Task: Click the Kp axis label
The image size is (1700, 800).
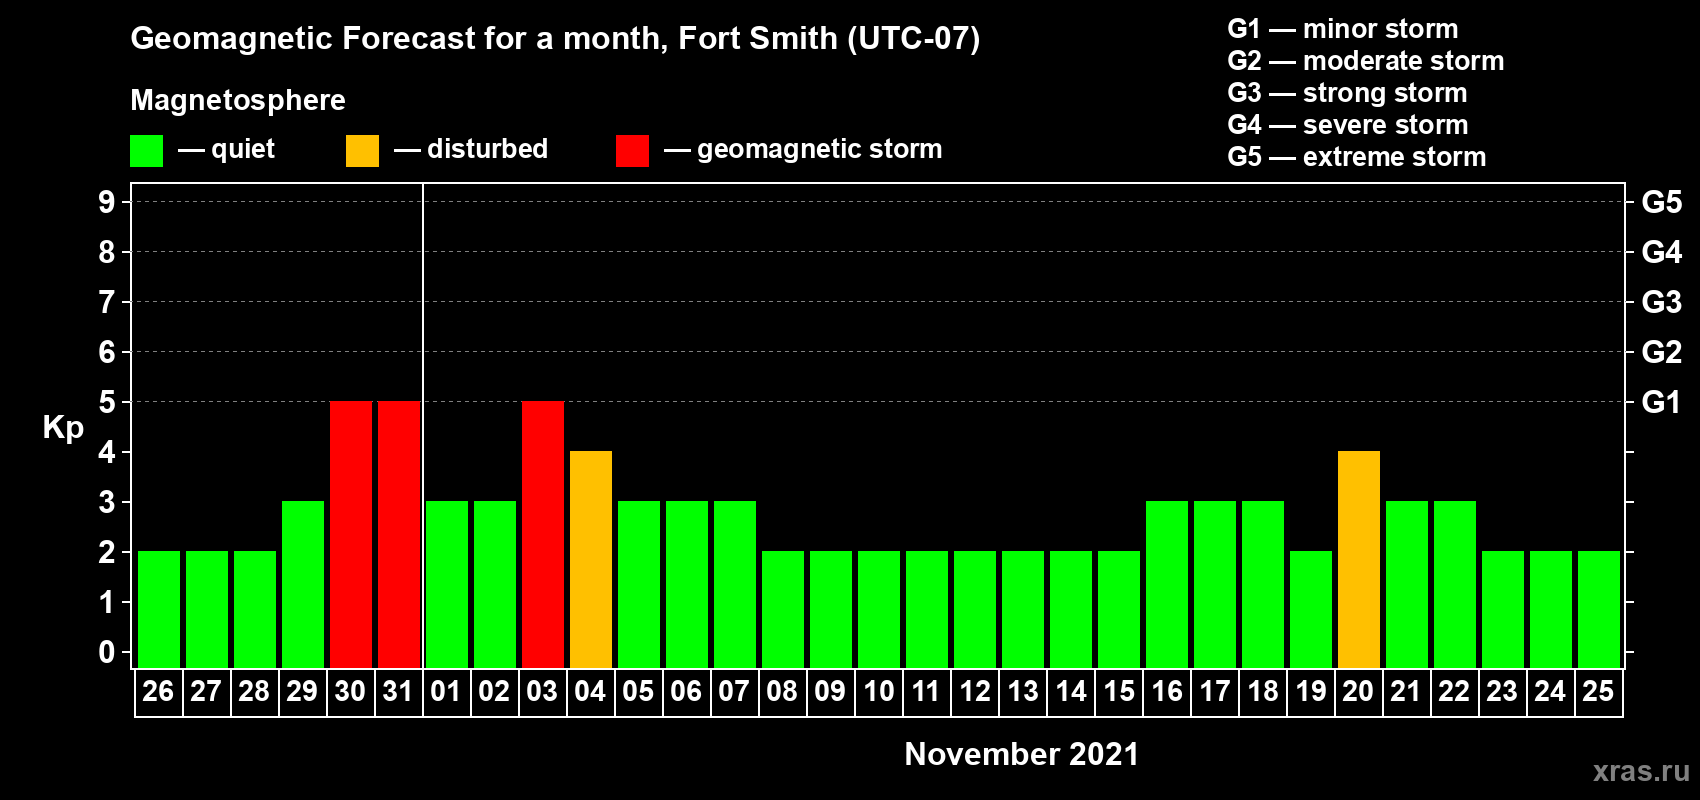Action: pyautogui.click(x=63, y=428)
